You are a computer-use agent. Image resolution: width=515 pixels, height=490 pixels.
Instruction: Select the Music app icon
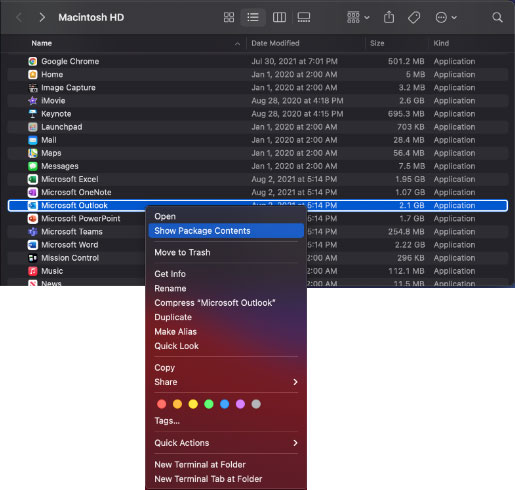point(33,271)
